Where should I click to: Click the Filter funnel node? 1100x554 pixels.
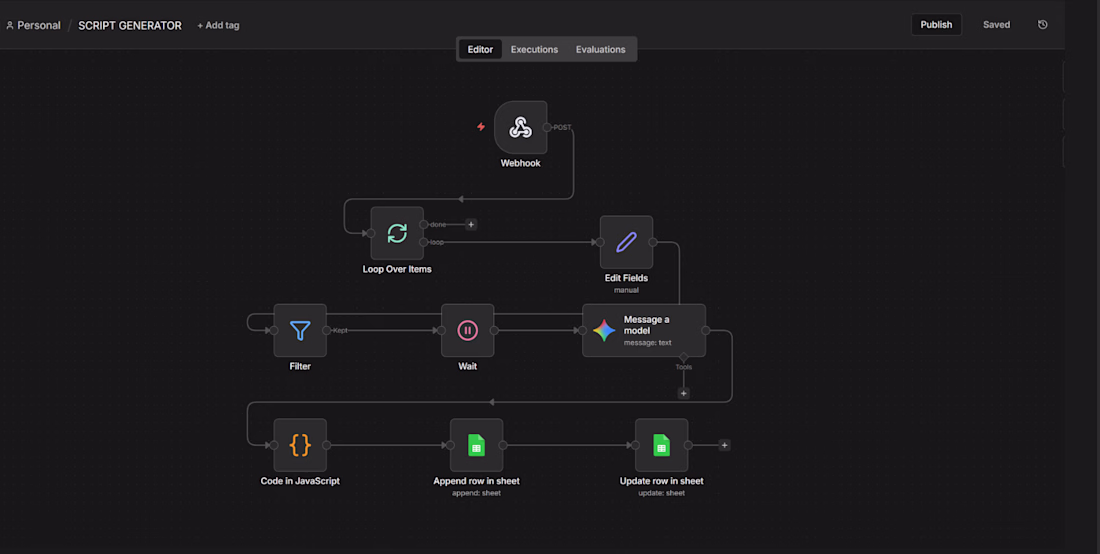pyautogui.click(x=300, y=330)
